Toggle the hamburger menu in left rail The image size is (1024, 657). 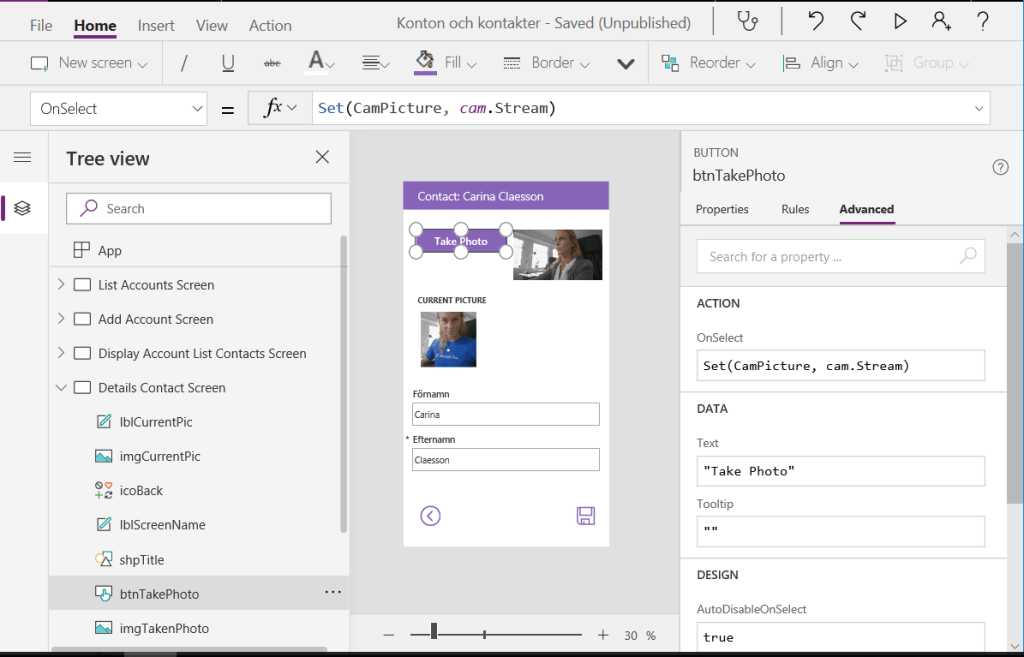point(22,158)
